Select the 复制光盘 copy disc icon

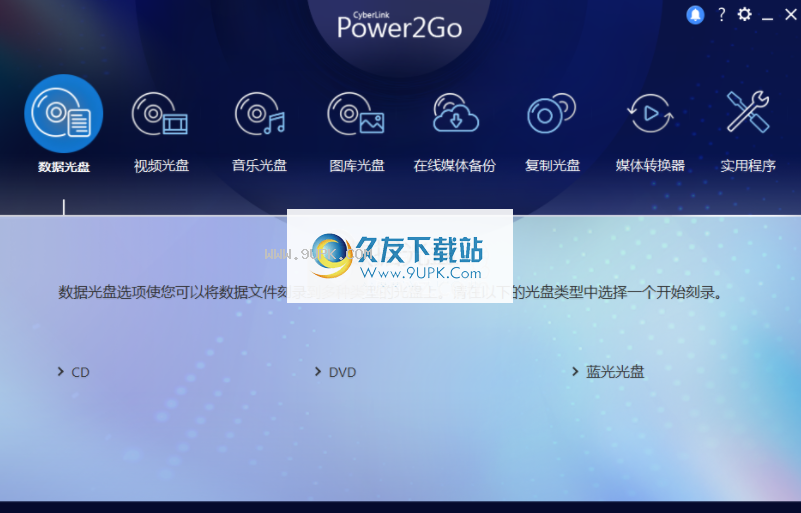(x=552, y=113)
